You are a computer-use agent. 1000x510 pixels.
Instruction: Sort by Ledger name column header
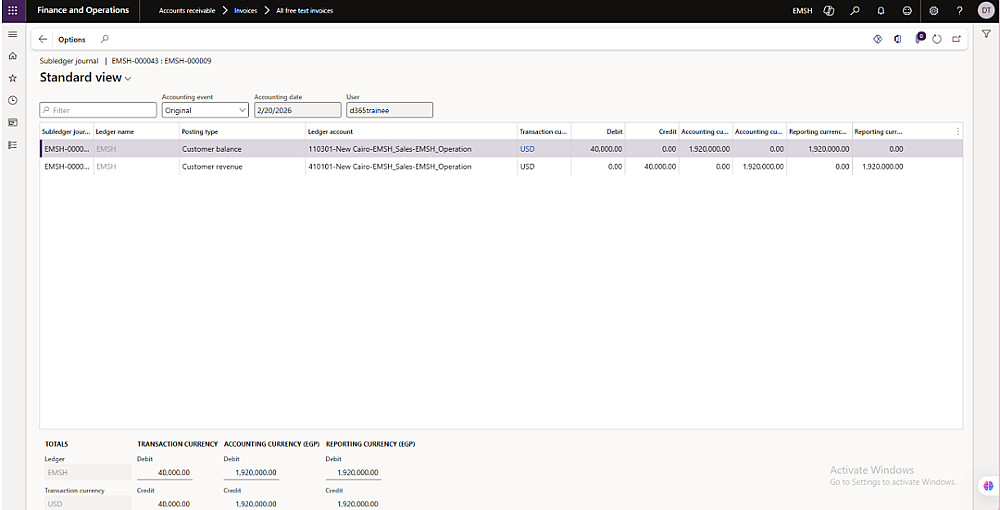coord(136,131)
